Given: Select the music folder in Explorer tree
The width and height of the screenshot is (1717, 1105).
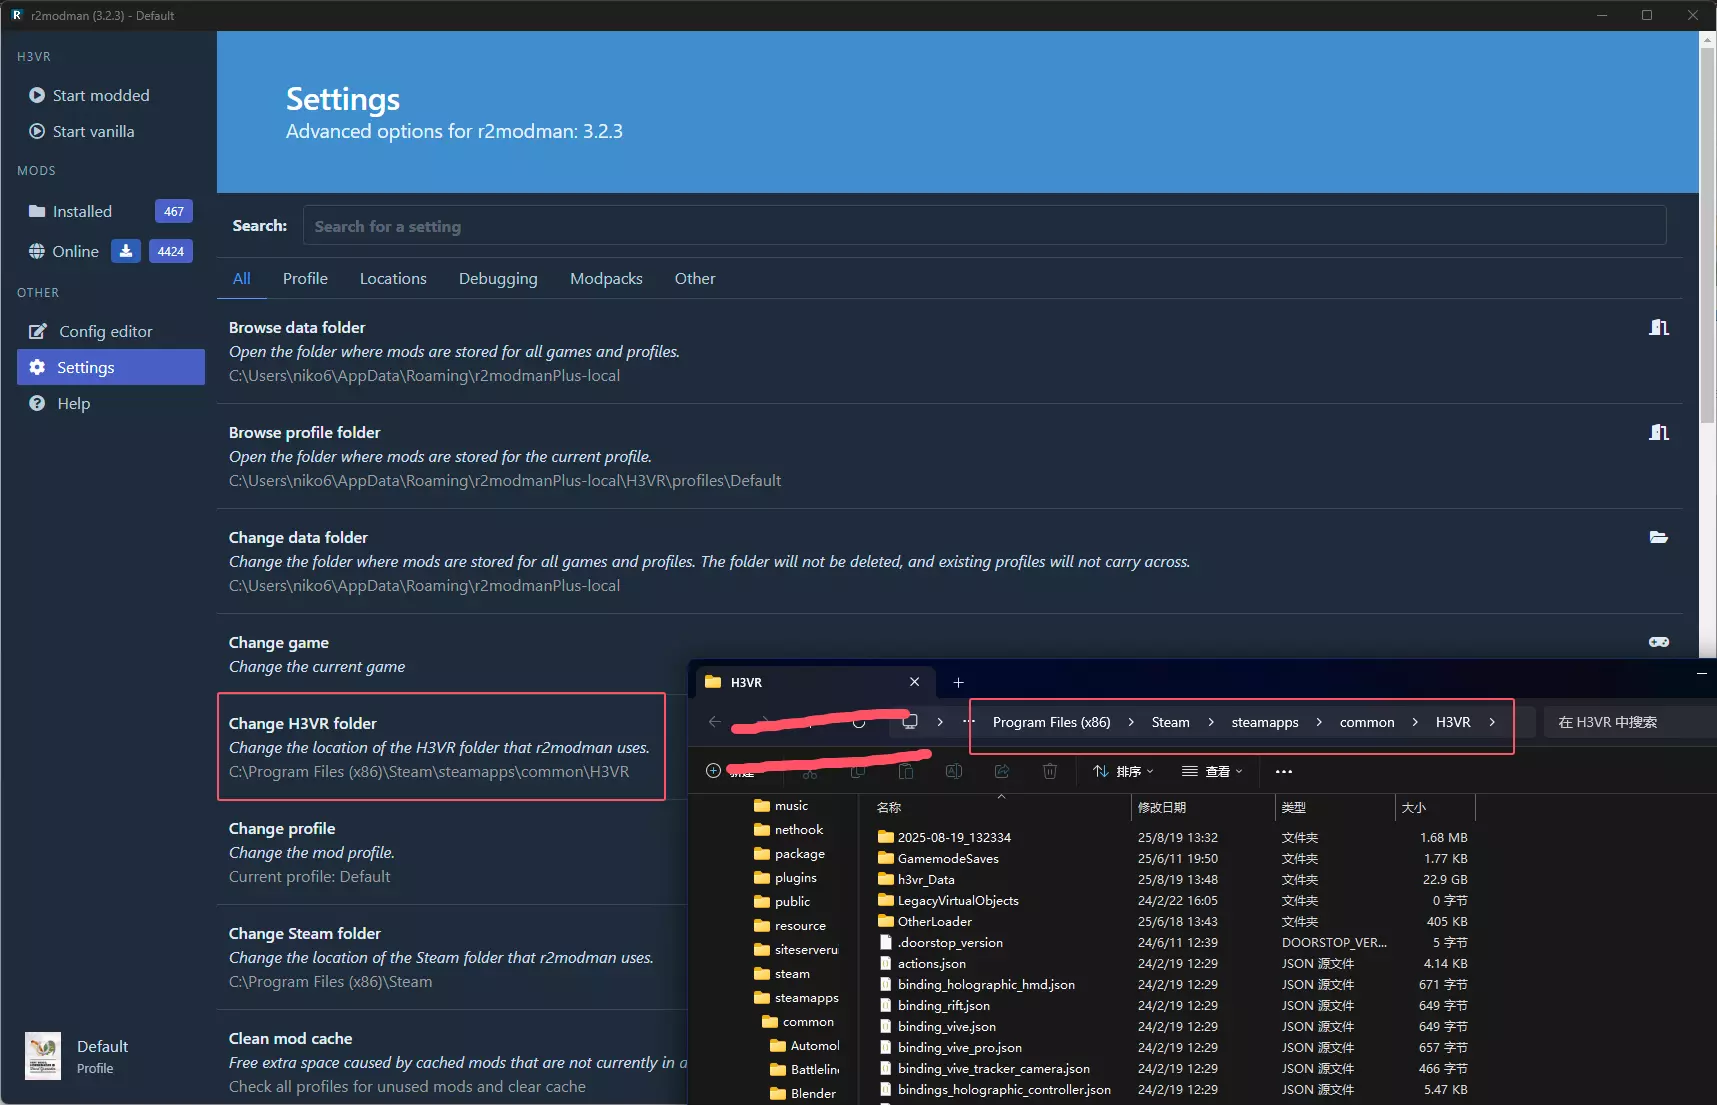Looking at the screenshot, I should pos(781,806).
